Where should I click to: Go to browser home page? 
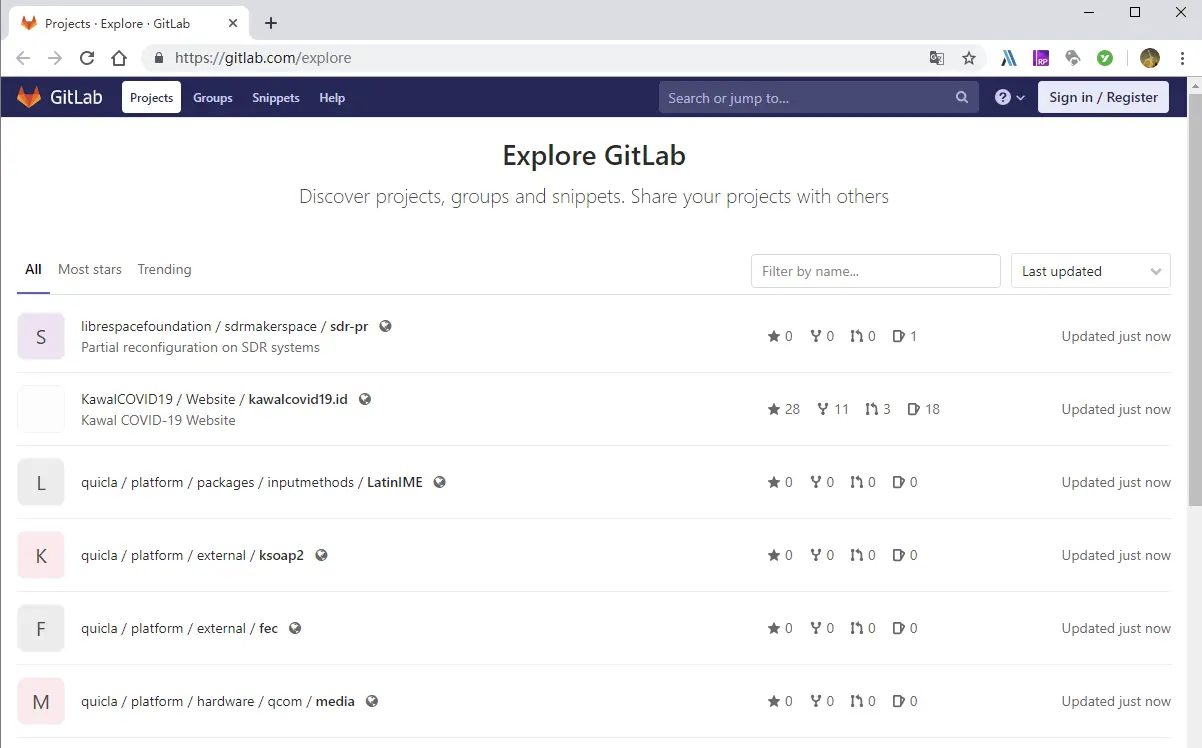pos(119,58)
